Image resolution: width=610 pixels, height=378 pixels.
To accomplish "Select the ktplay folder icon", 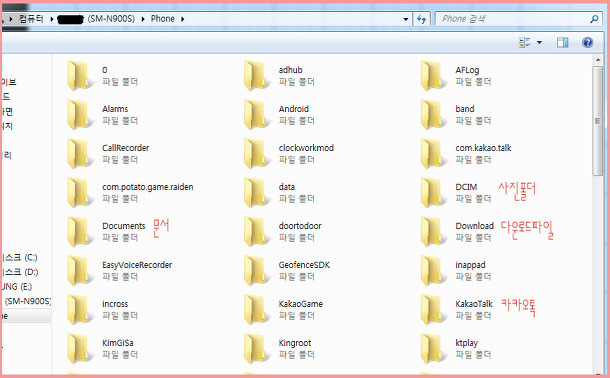I will click(x=433, y=348).
